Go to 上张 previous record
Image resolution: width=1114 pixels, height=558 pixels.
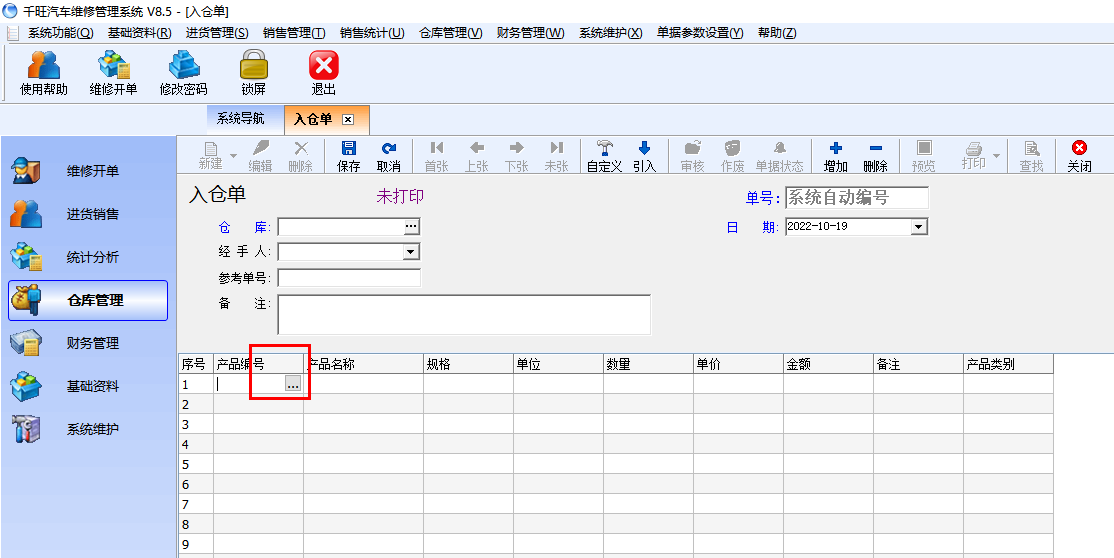[x=477, y=156]
